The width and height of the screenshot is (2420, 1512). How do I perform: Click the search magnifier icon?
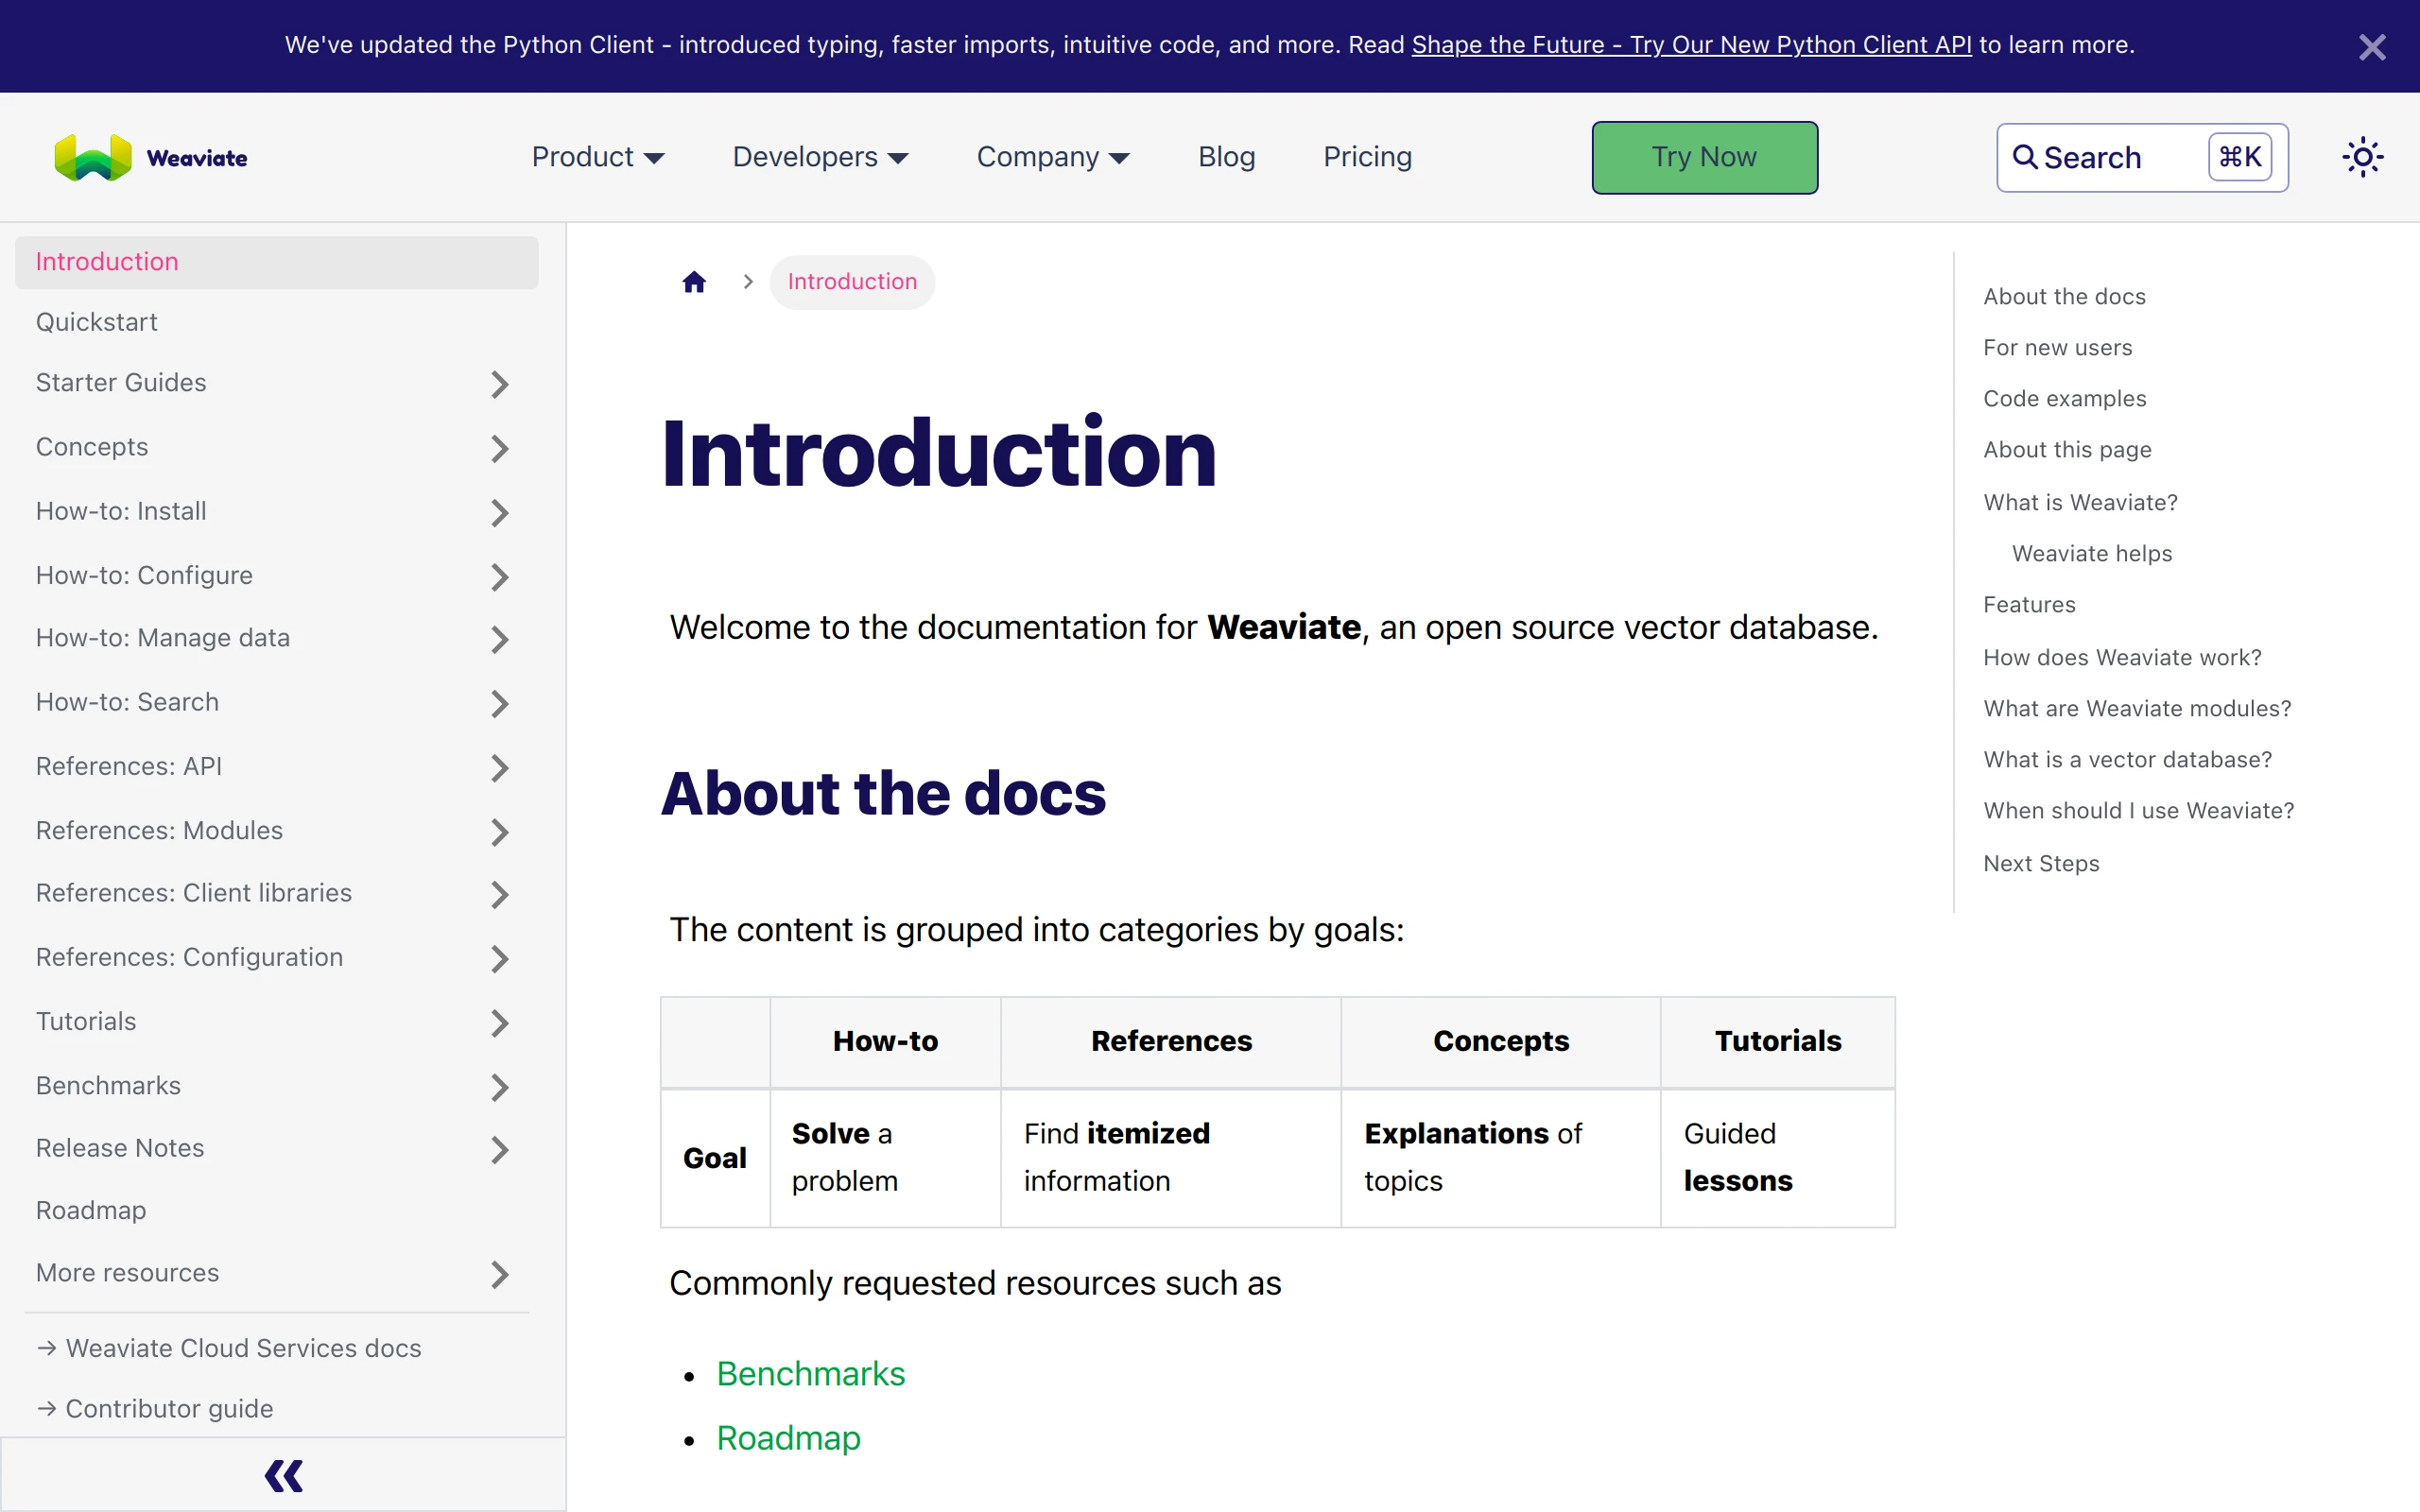[x=2025, y=157]
